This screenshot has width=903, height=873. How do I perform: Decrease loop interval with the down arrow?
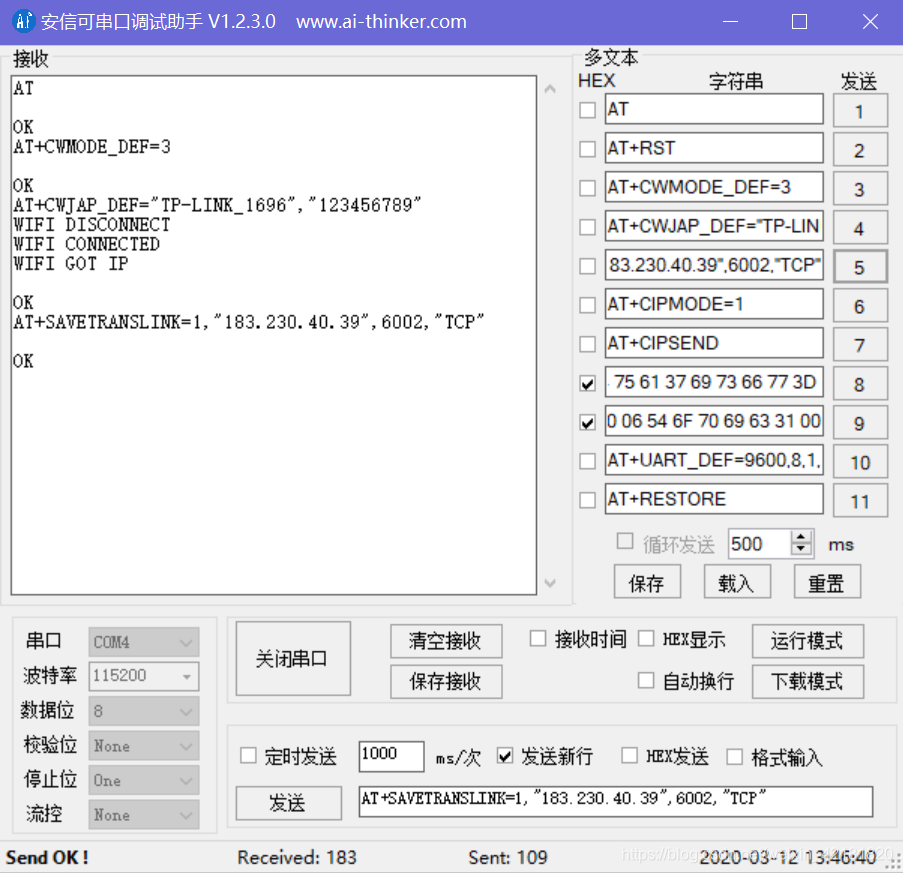(x=801, y=549)
